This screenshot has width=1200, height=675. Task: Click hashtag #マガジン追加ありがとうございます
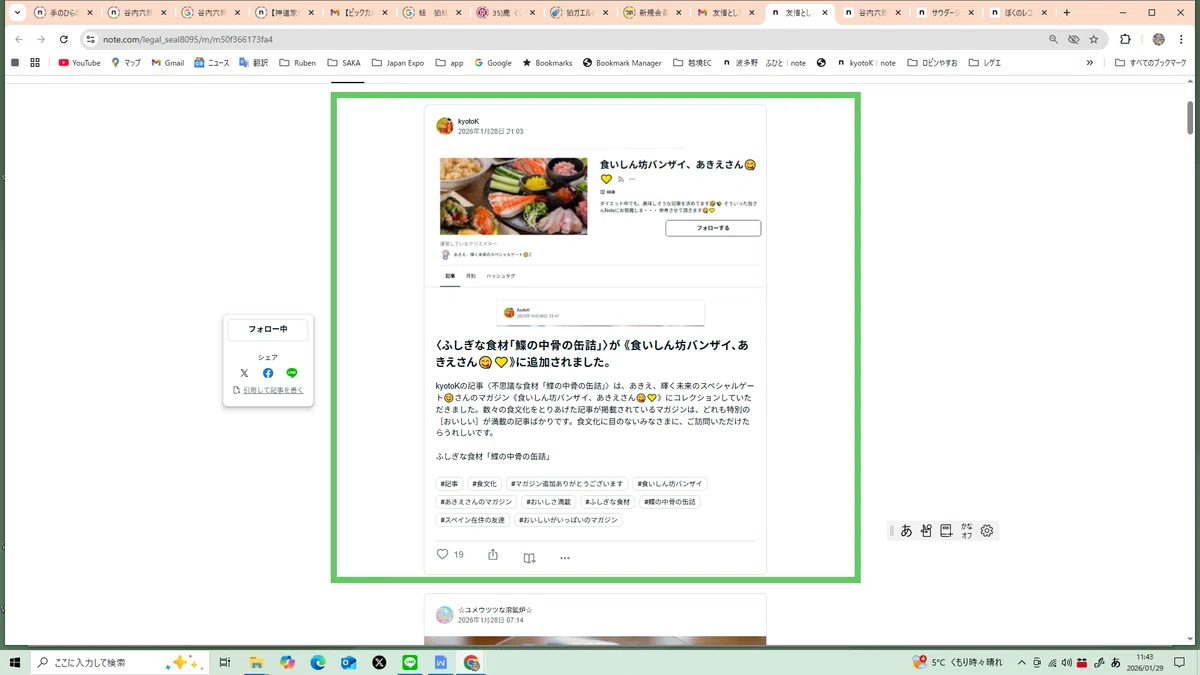566,484
